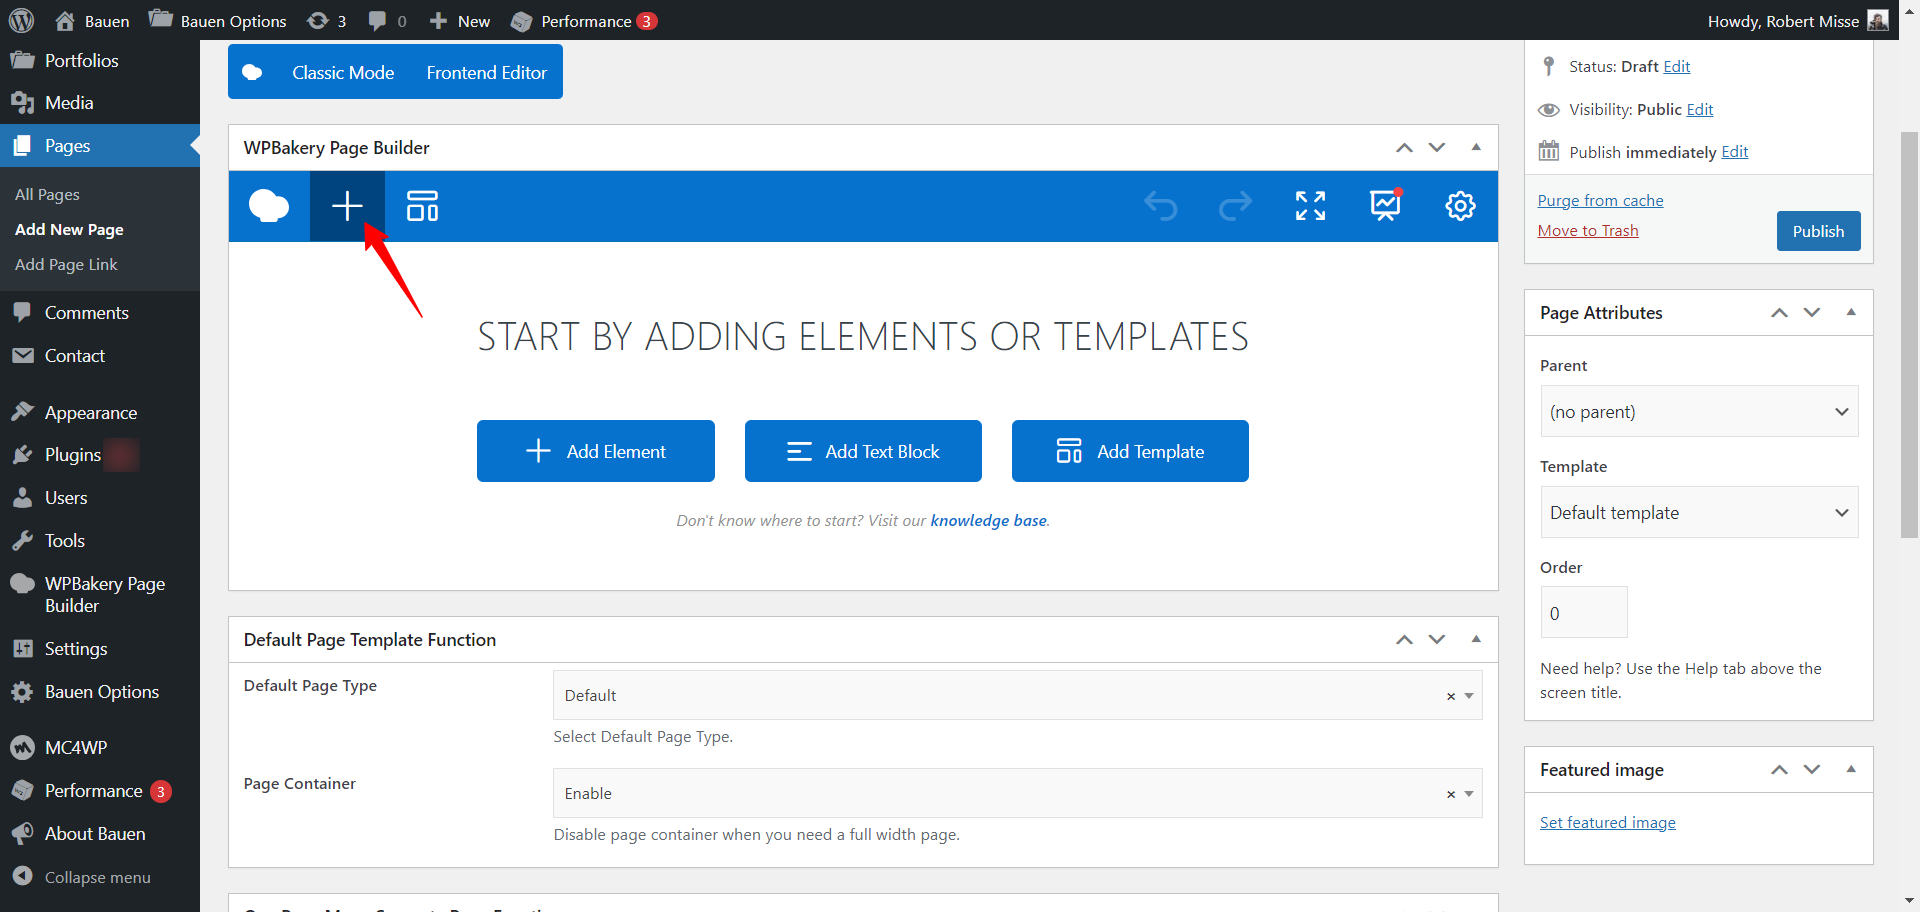Open page settings gear in builder toolbar

(x=1460, y=206)
